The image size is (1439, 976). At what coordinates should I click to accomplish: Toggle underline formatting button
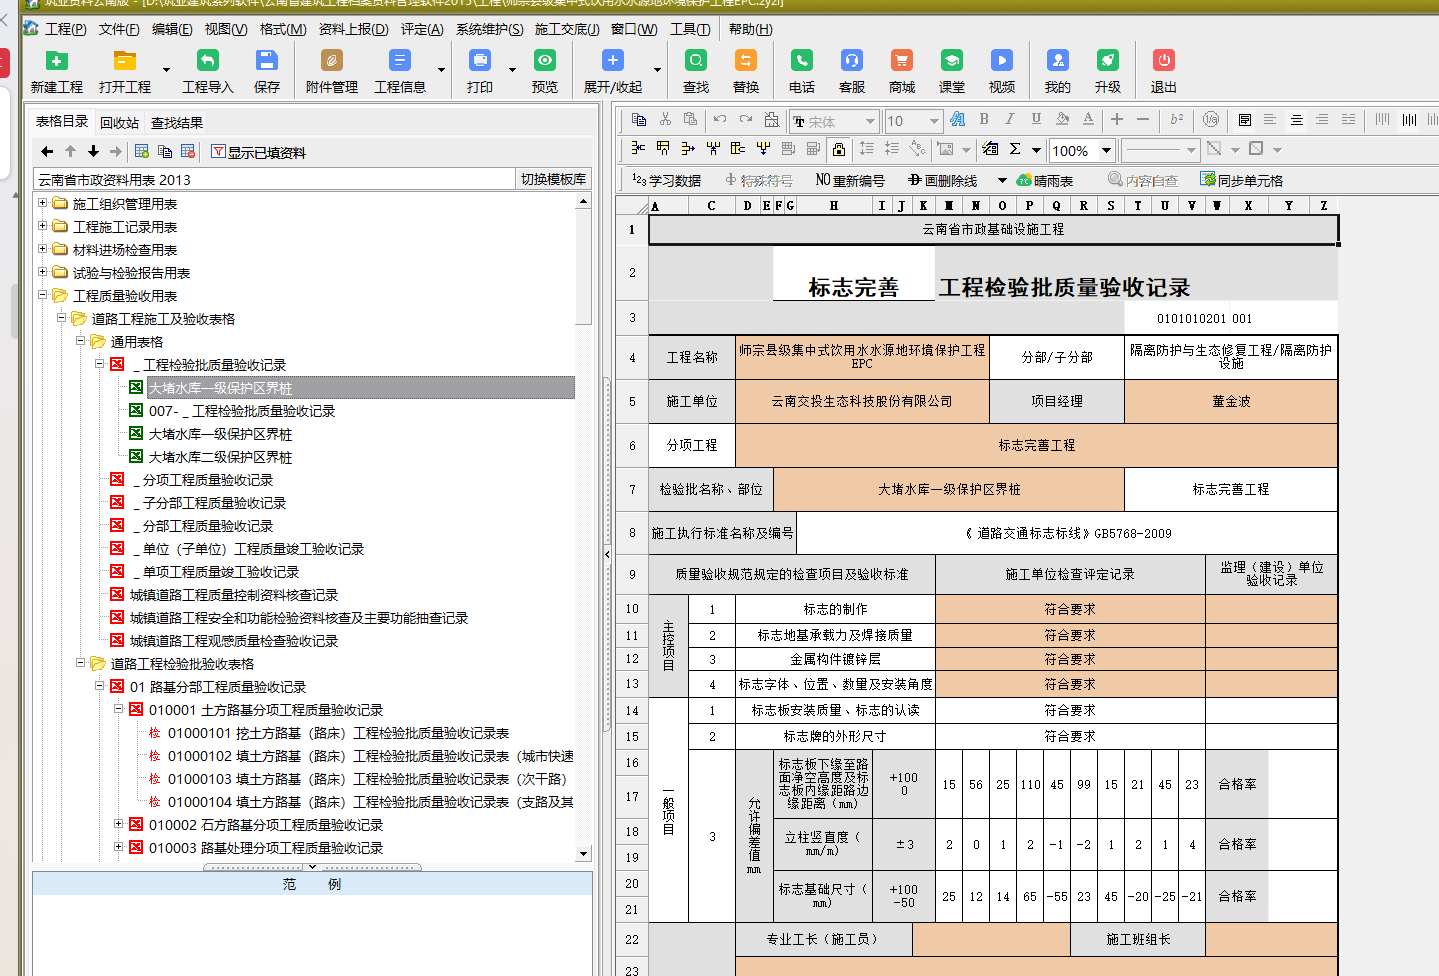[1036, 120]
